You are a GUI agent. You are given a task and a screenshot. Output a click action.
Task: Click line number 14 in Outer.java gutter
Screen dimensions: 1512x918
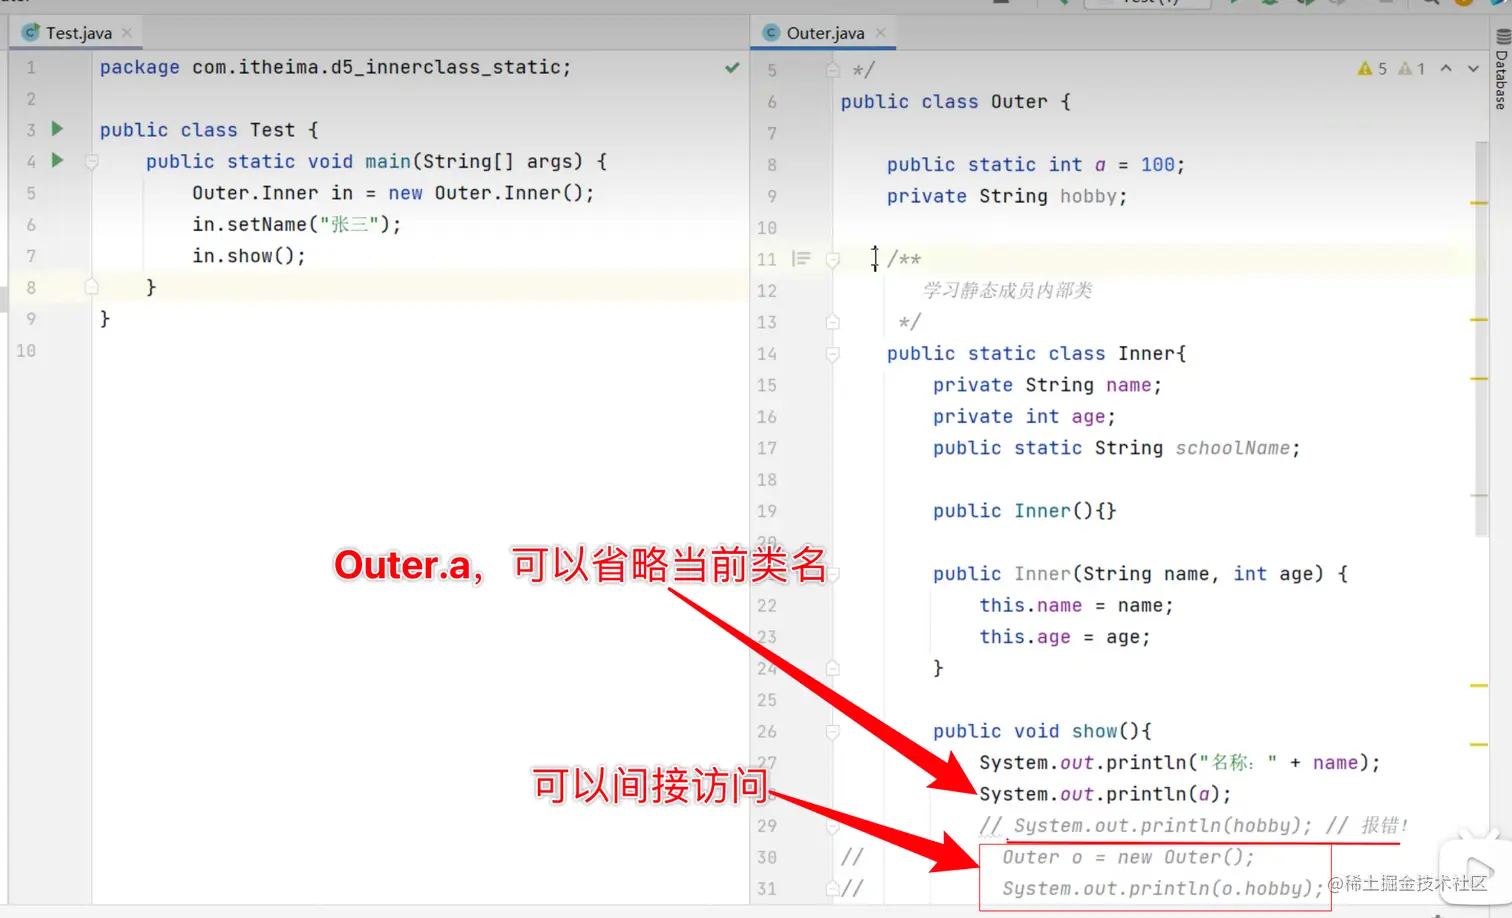766,354
